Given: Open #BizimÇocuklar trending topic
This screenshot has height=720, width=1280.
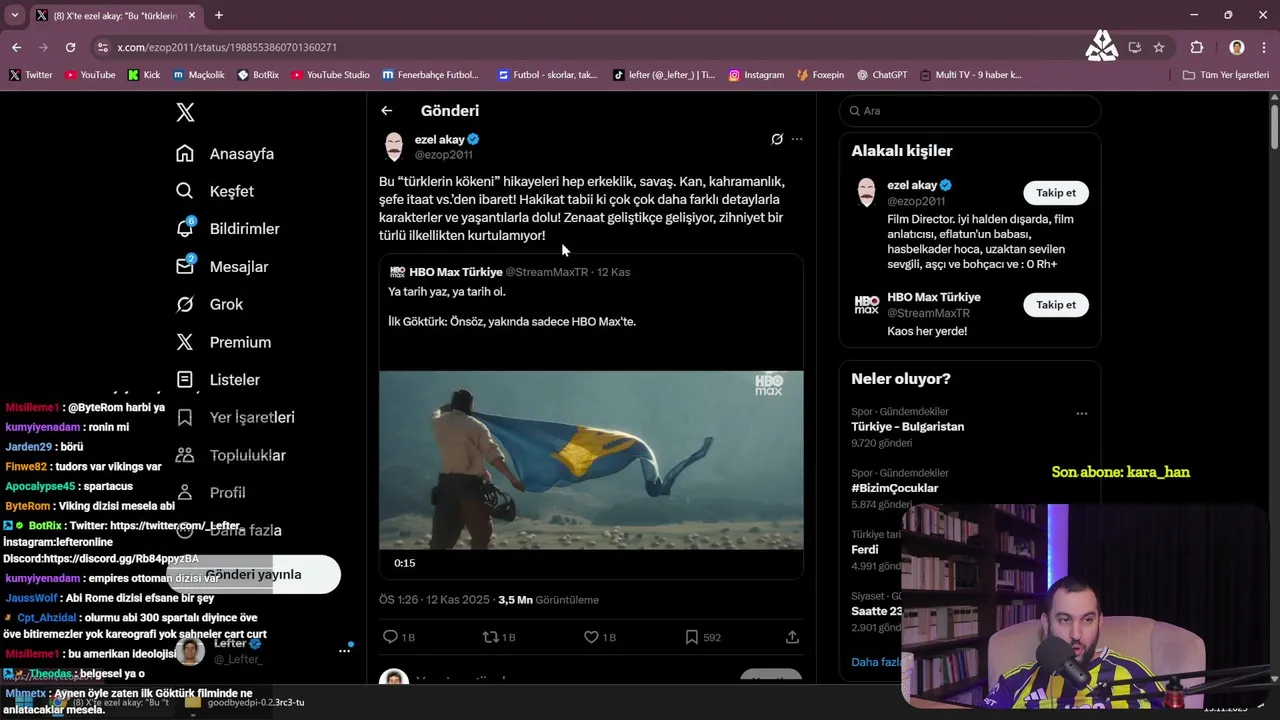Looking at the screenshot, I should [894, 488].
